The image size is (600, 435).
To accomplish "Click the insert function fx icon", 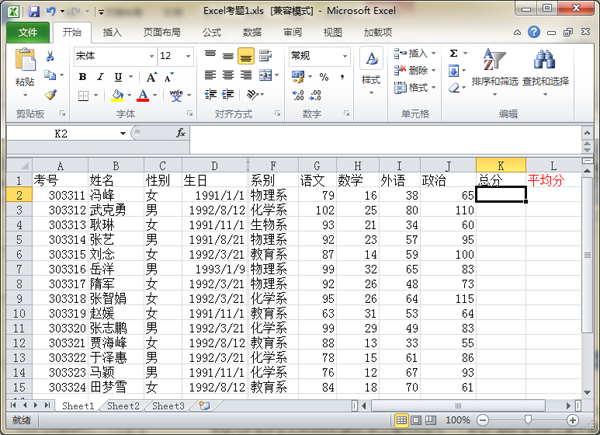I will (x=181, y=132).
